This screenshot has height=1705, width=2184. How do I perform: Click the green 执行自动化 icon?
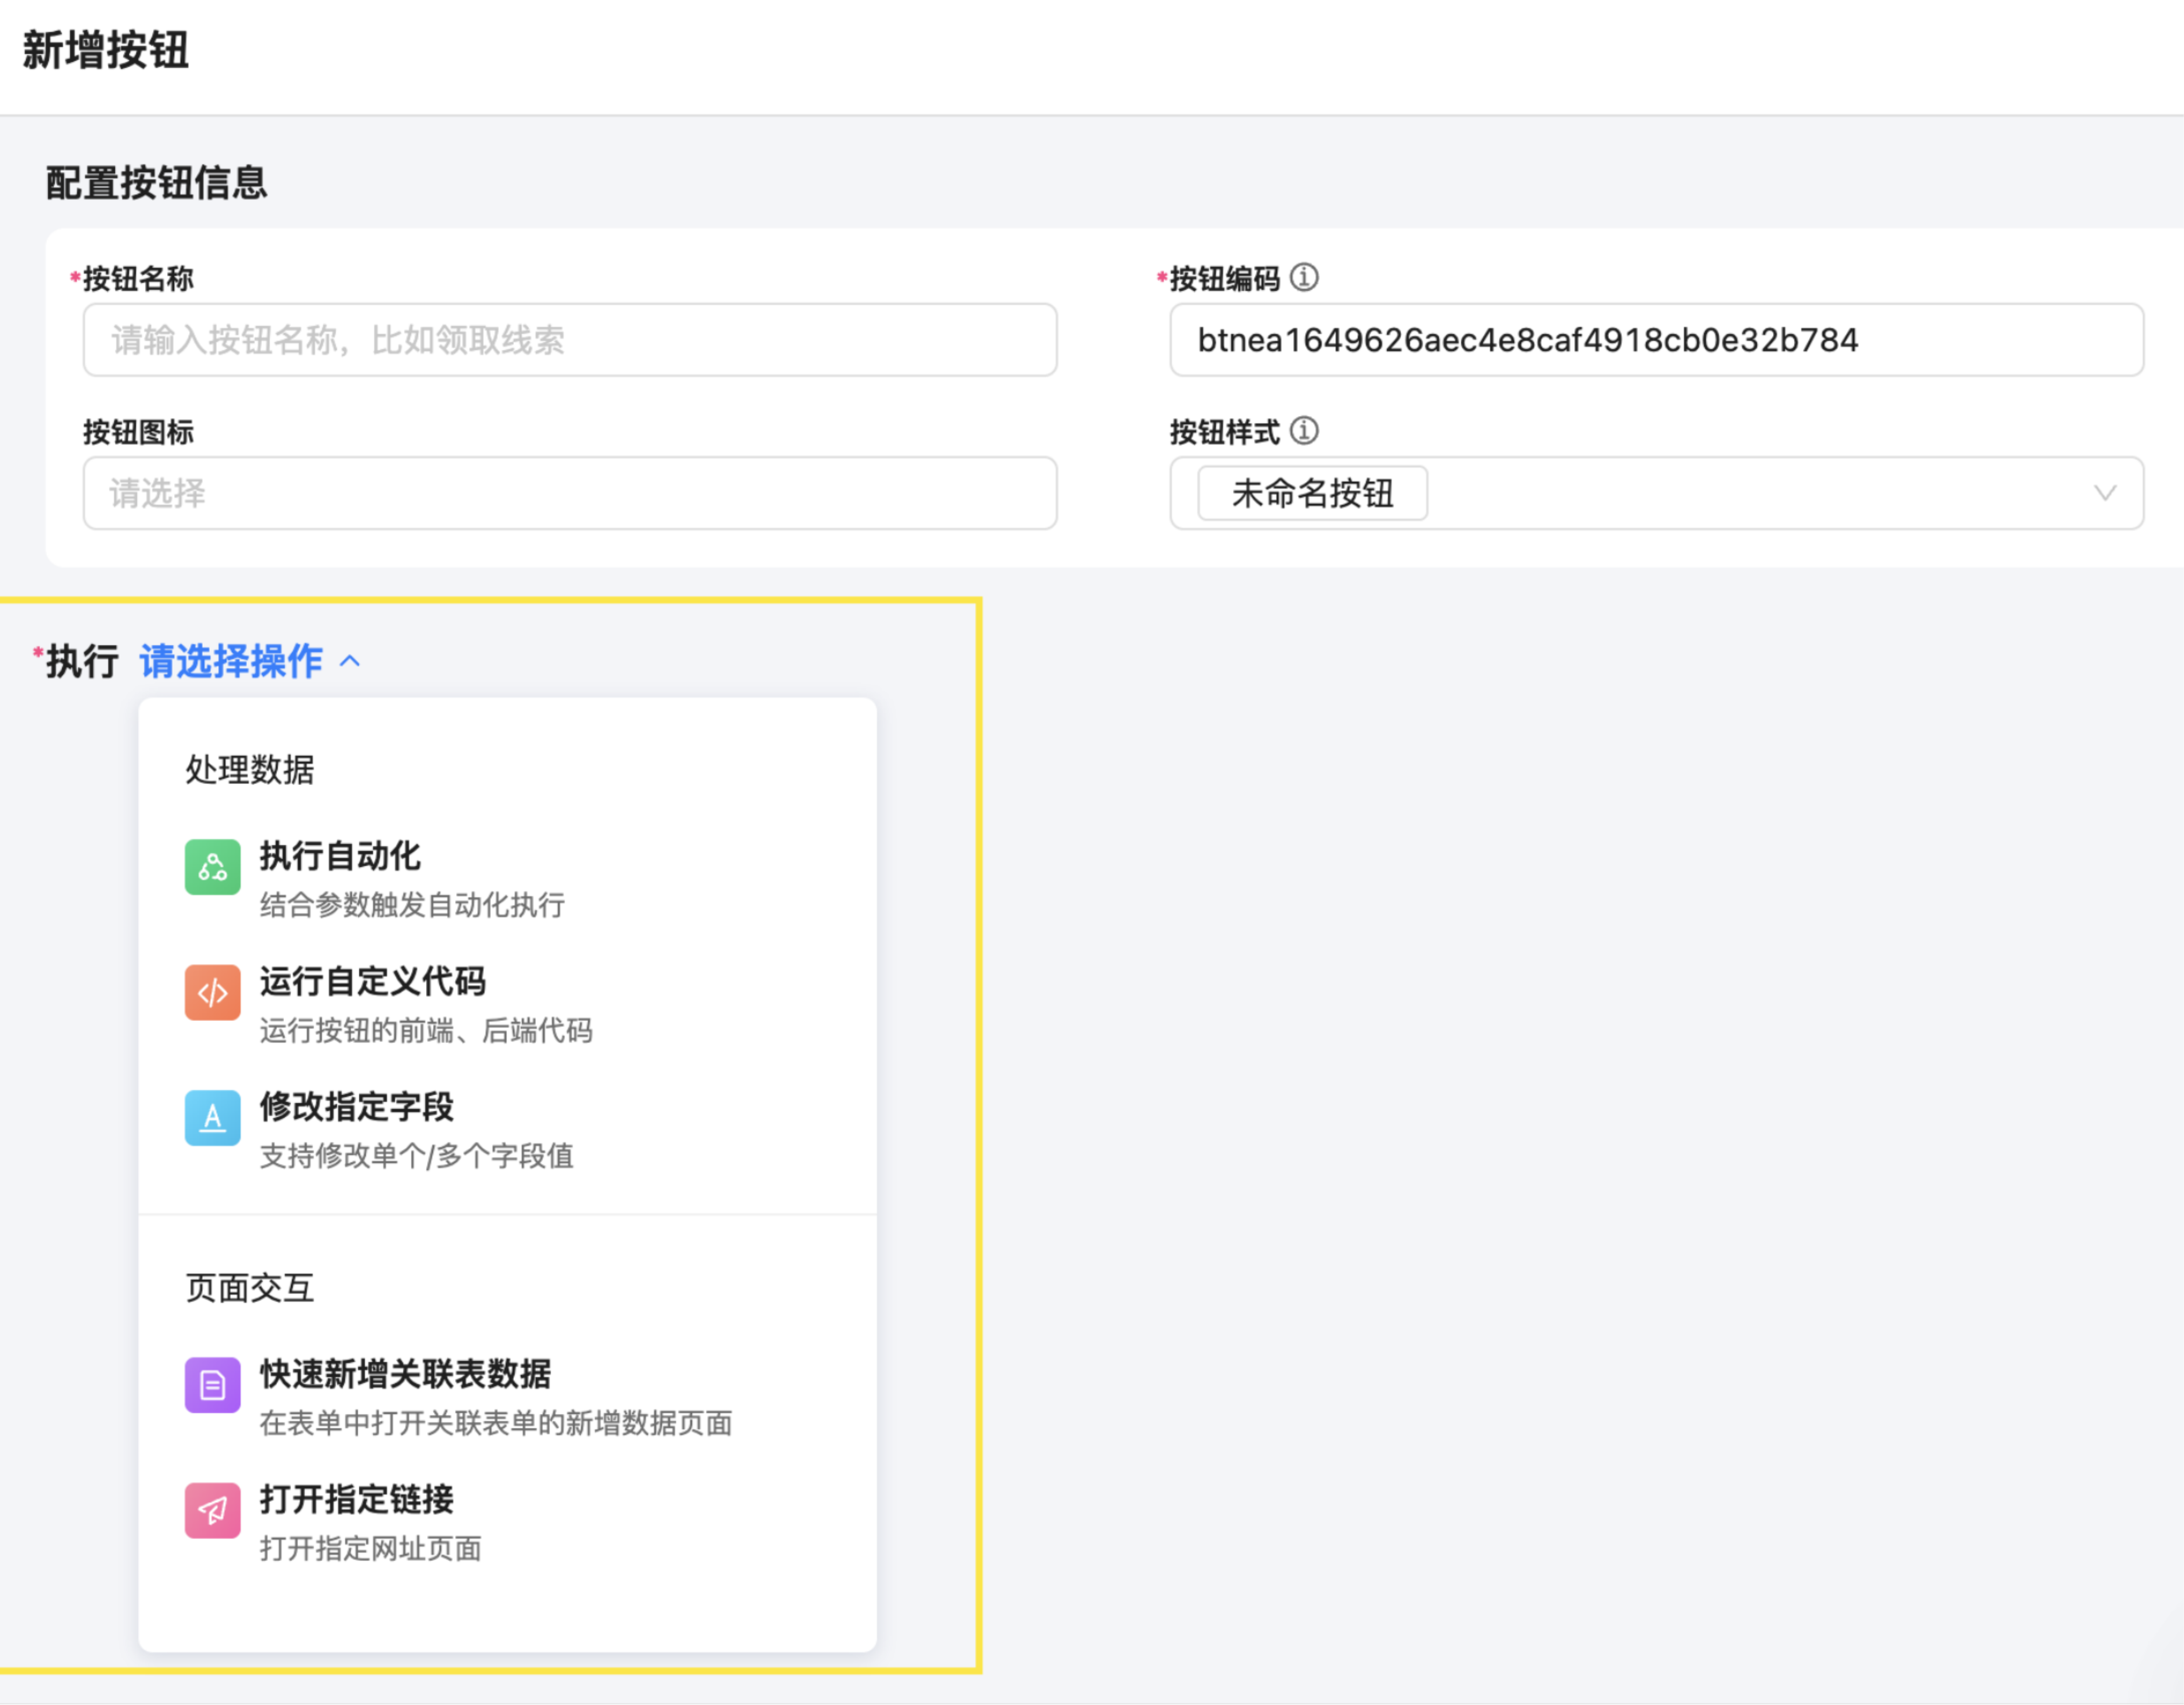pyautogui.click(x=212, y=867)
